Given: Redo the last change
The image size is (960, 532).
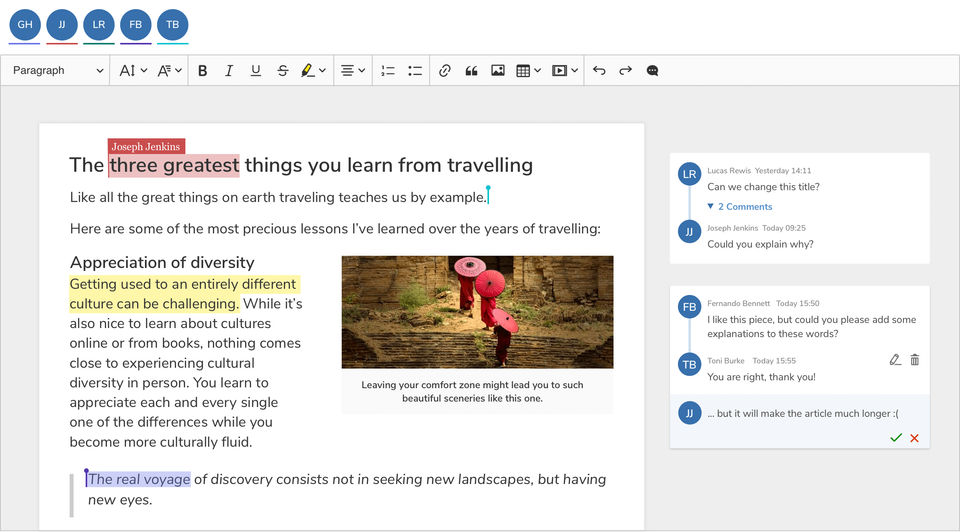Looking at the screenshot, I should (626, 71).
